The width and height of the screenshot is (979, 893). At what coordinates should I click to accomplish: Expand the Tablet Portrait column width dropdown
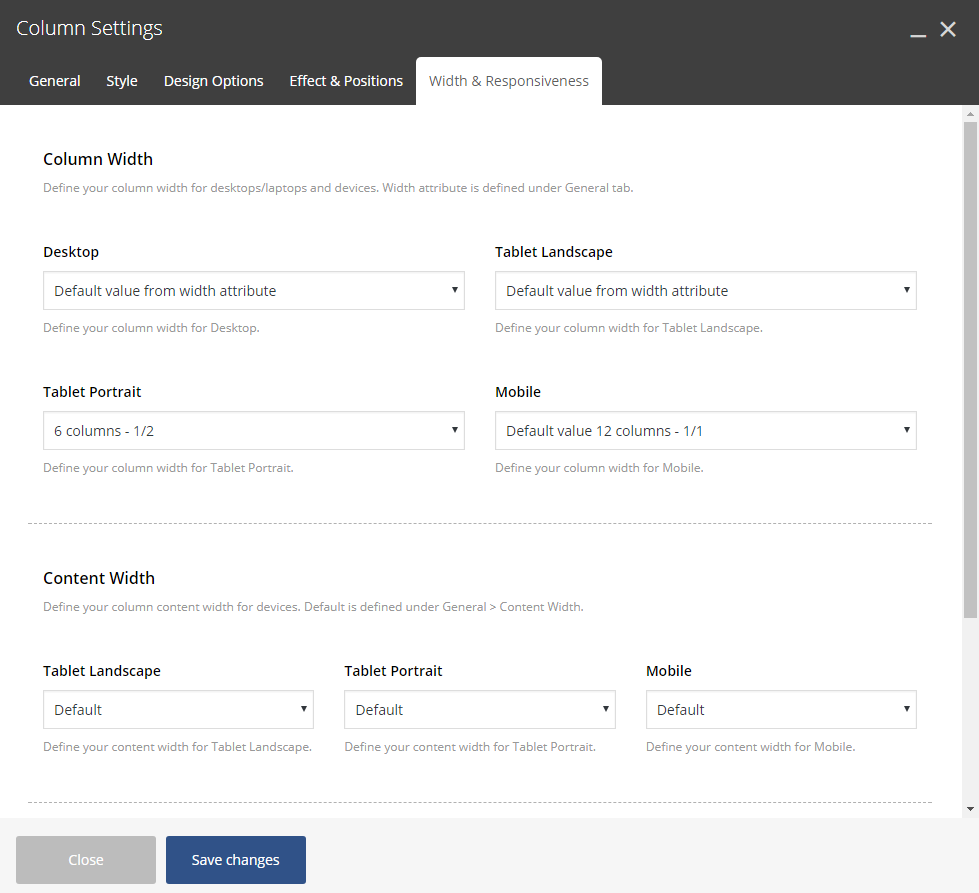click(253, 430)
